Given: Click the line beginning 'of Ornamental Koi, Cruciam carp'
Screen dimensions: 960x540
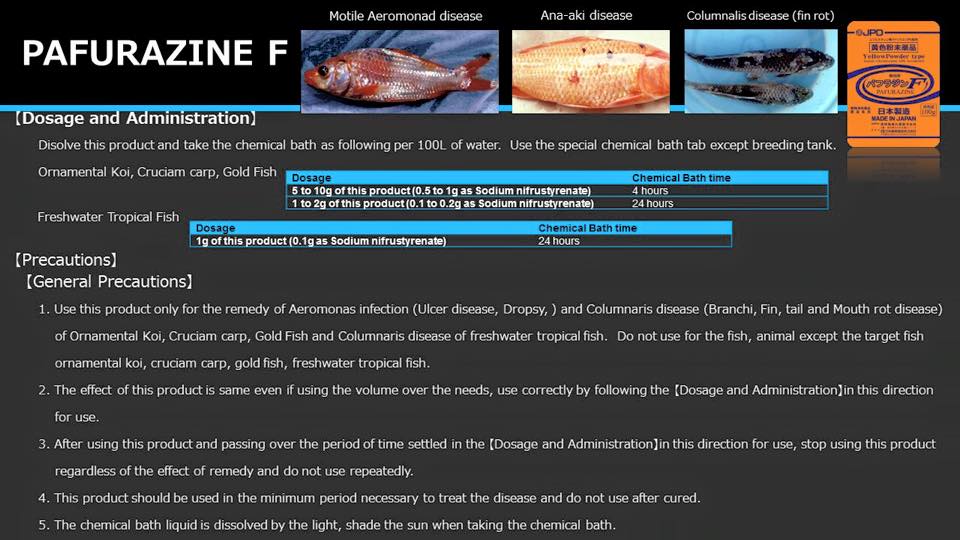Looking at the screenshot, I should pyautogui.click(x=489, y=336).
